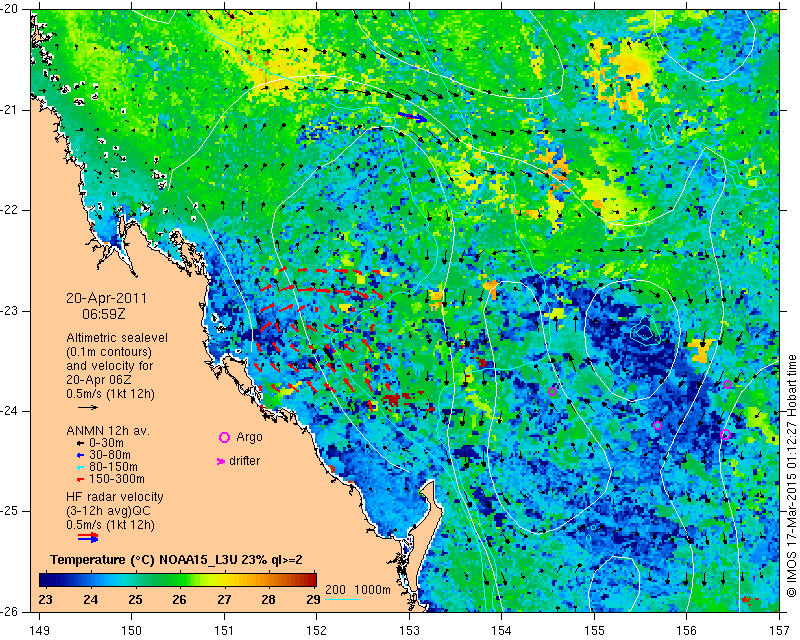
Task: Click the dark red end of the temperature colorbar
Action: (311, 579)
